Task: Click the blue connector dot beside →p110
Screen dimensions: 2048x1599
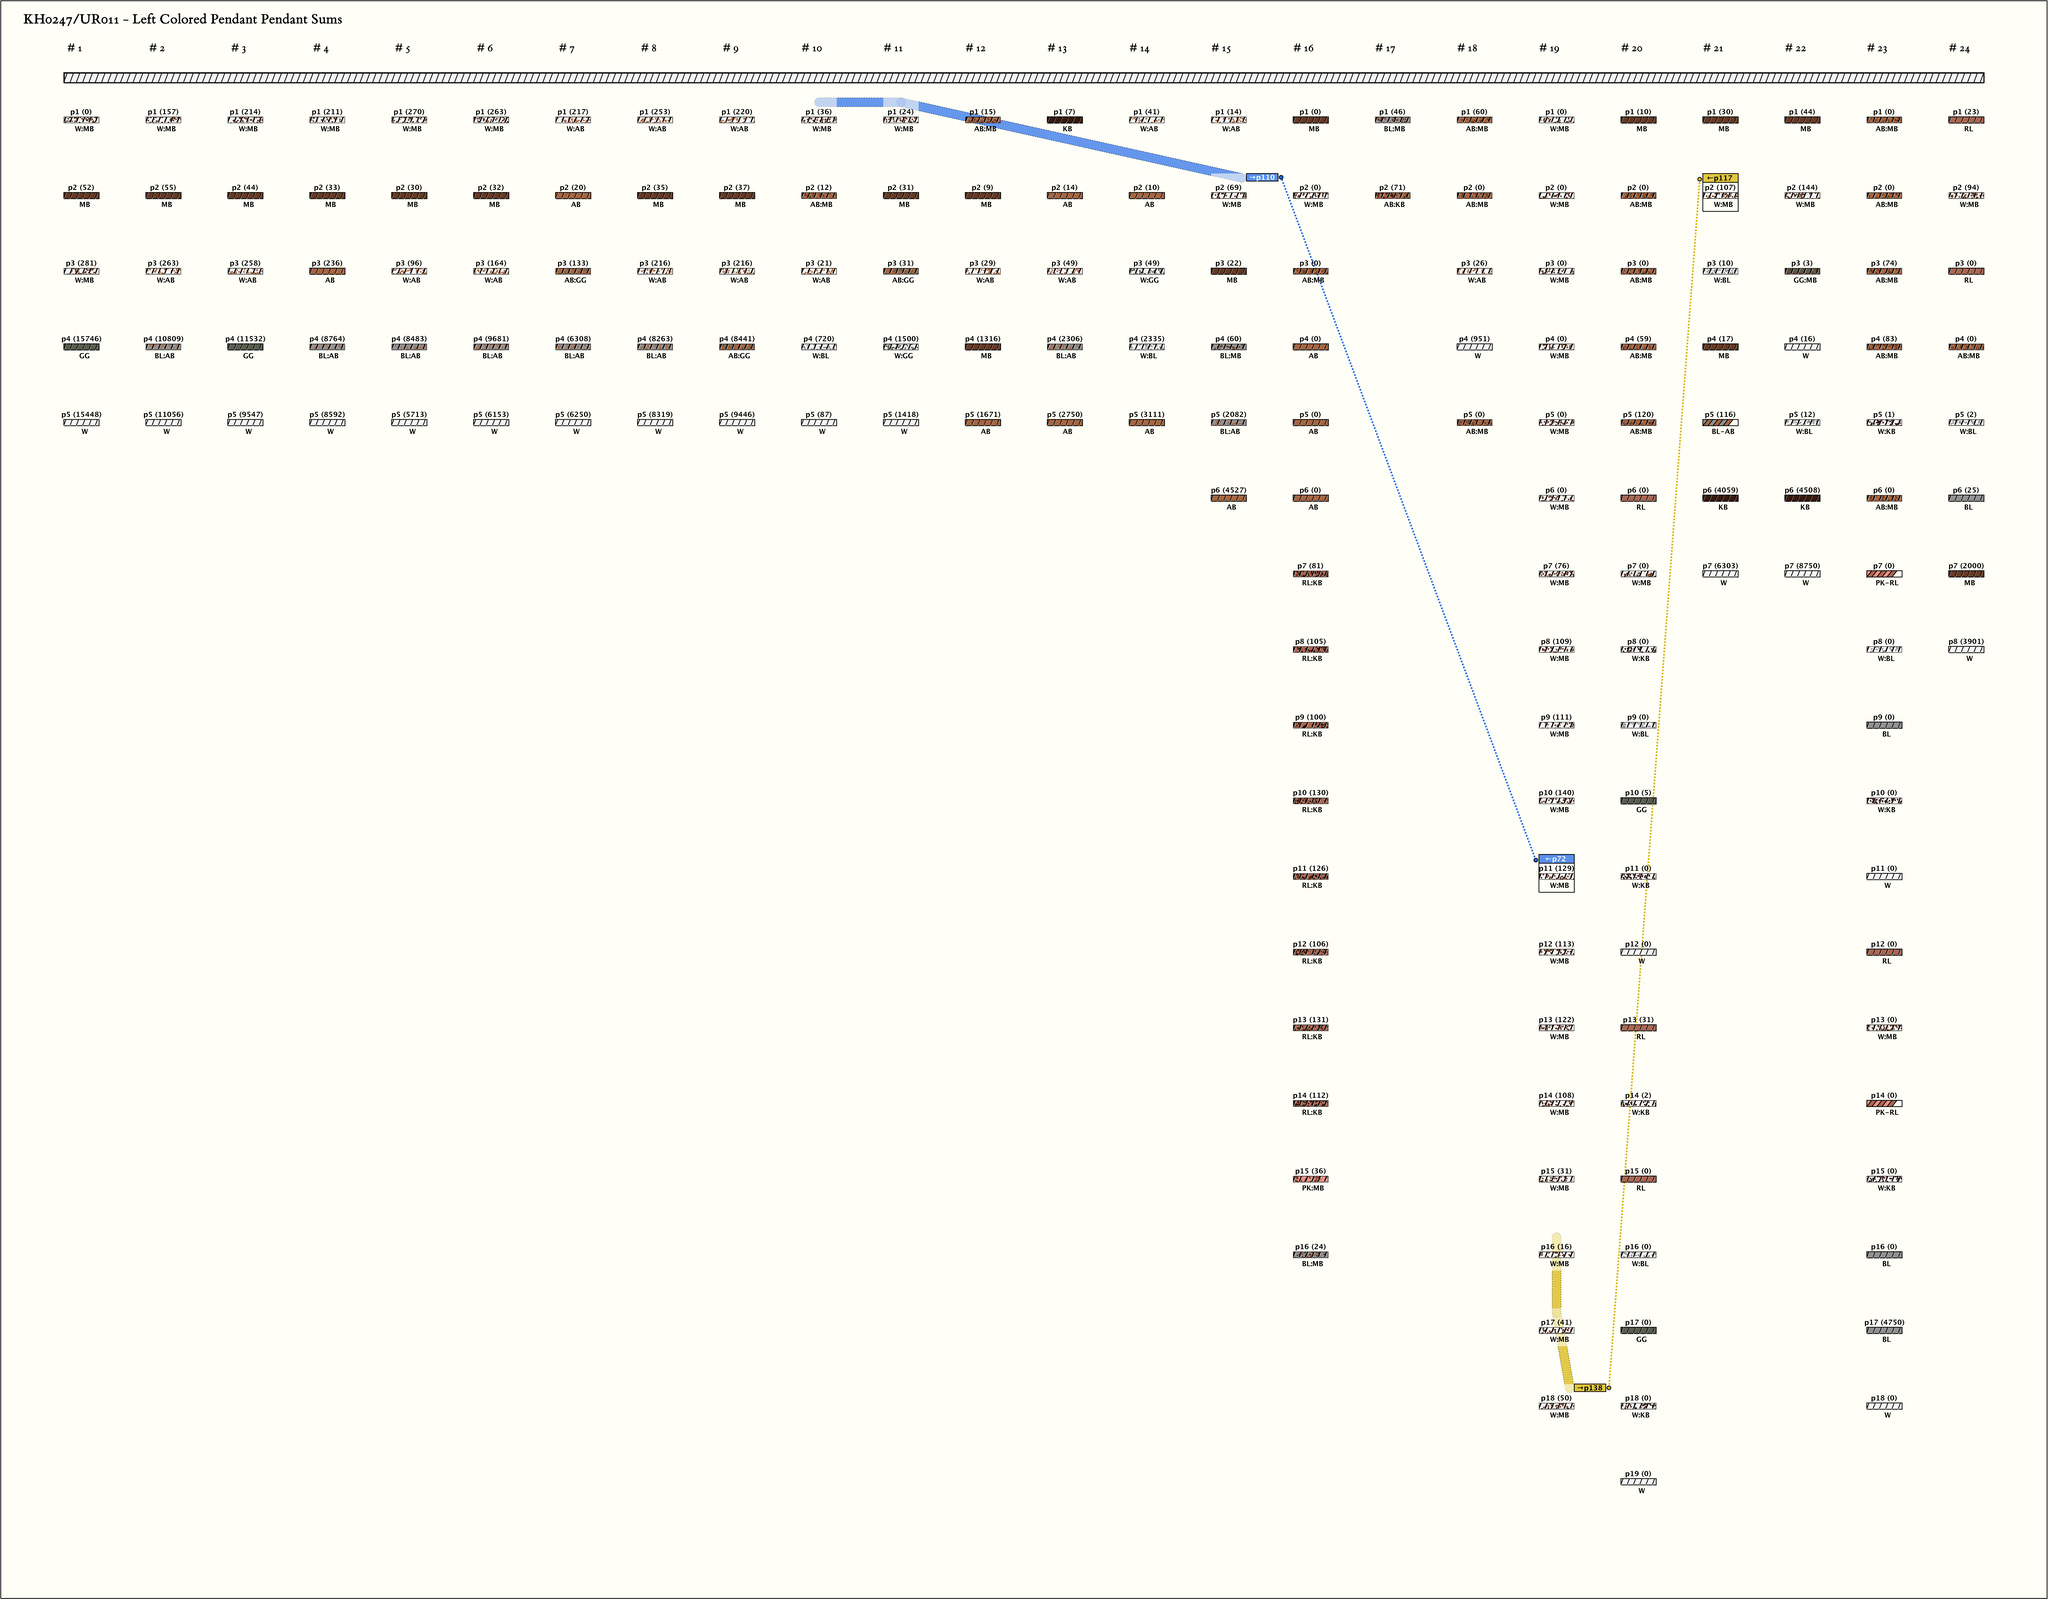Action: (1281, 177)
